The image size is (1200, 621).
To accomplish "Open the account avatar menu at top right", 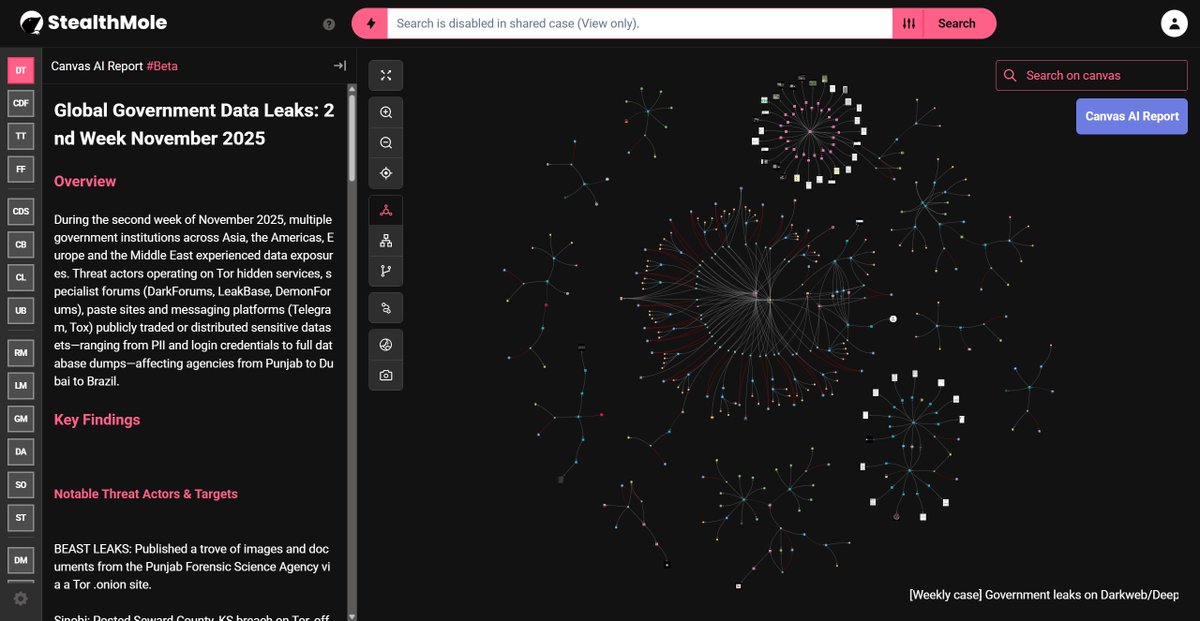I will point(1174,22).
